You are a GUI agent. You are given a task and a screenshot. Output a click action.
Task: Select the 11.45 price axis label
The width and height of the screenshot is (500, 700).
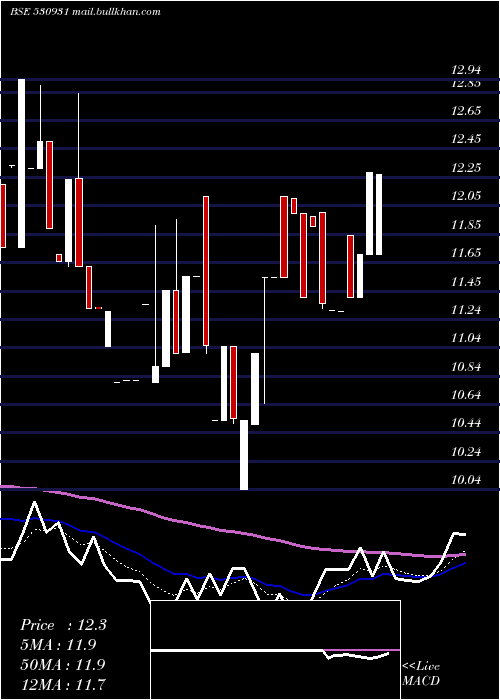click(x=466, y=282)
